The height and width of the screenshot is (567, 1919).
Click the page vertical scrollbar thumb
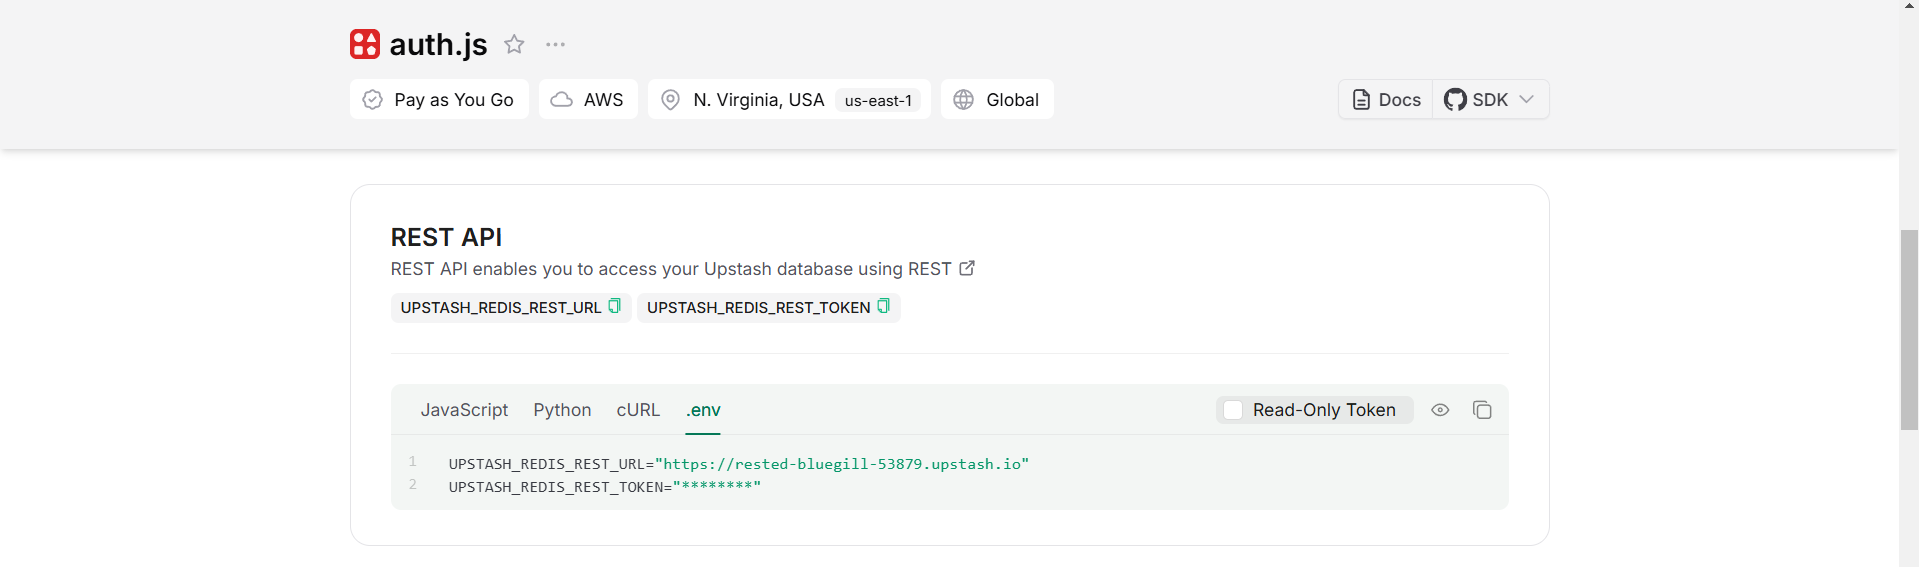1909,330
